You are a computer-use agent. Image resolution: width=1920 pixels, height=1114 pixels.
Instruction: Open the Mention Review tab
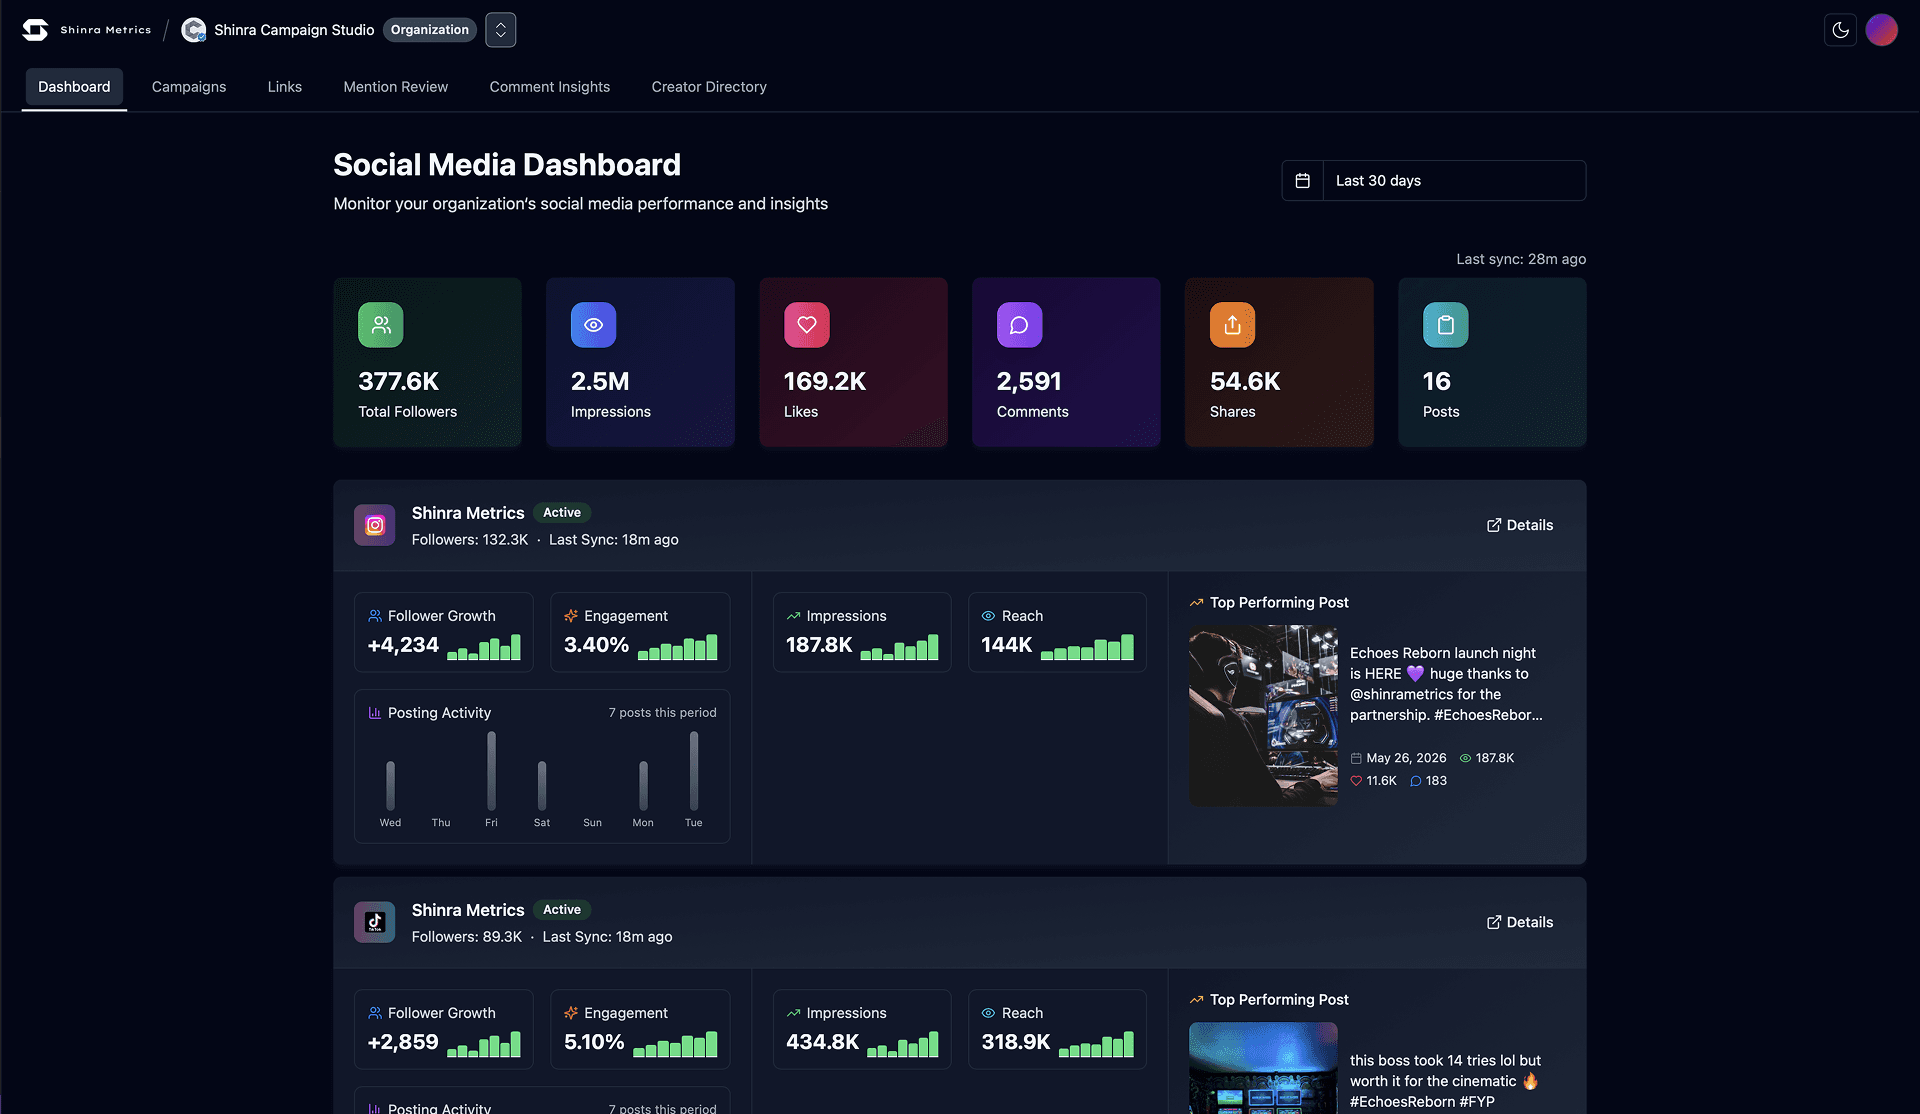(396, 87)
